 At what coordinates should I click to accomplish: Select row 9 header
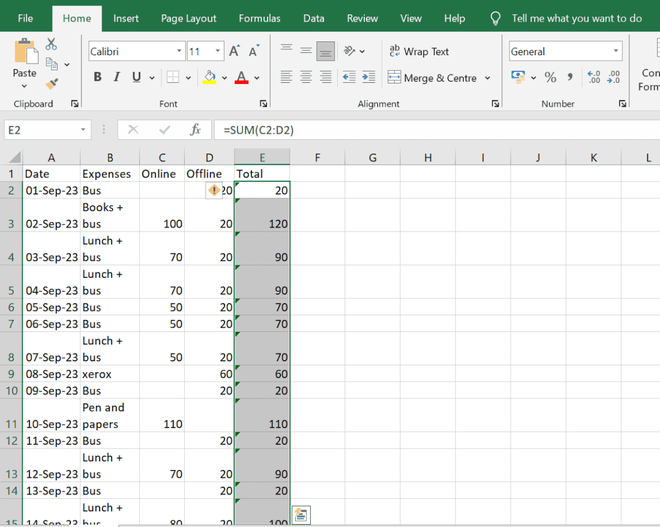point(11,374)
